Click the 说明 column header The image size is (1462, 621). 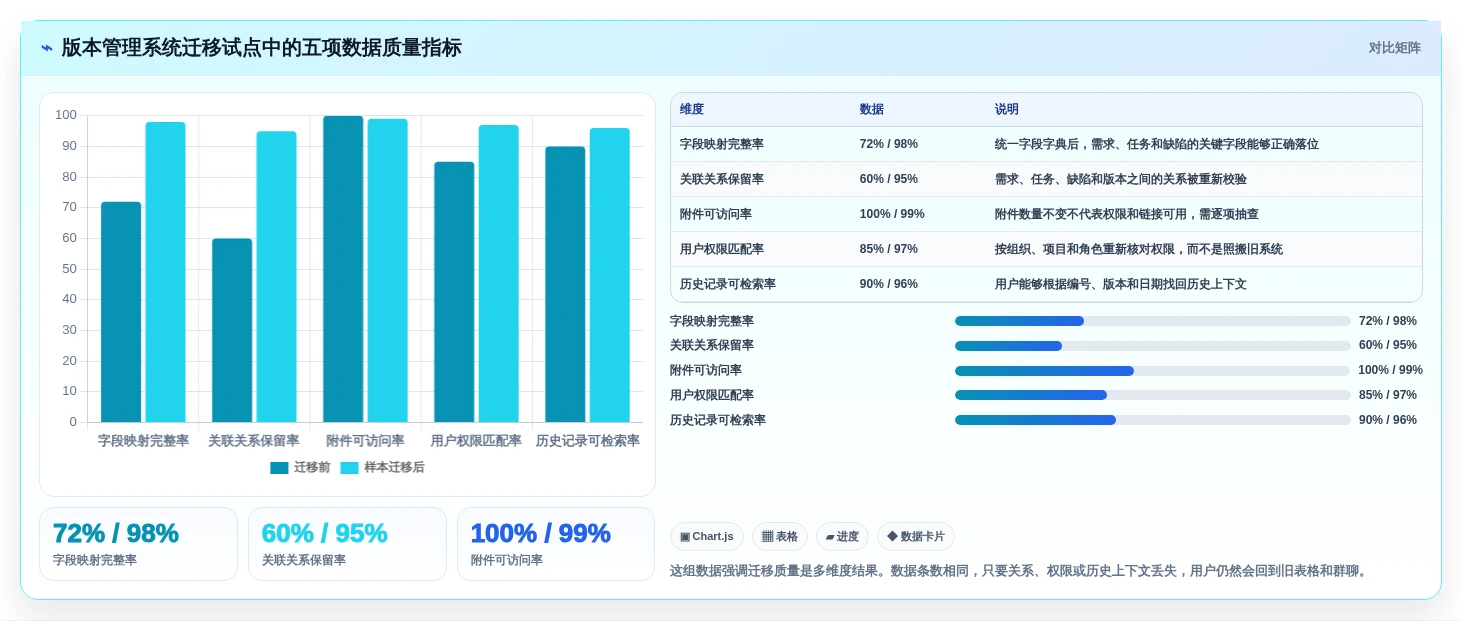[1007, 110]
